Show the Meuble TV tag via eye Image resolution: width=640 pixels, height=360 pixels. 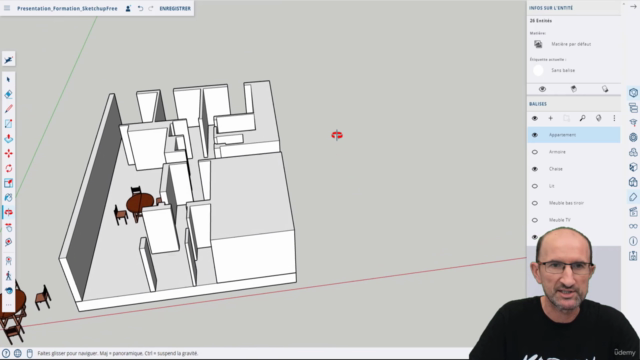pos(535,220)
